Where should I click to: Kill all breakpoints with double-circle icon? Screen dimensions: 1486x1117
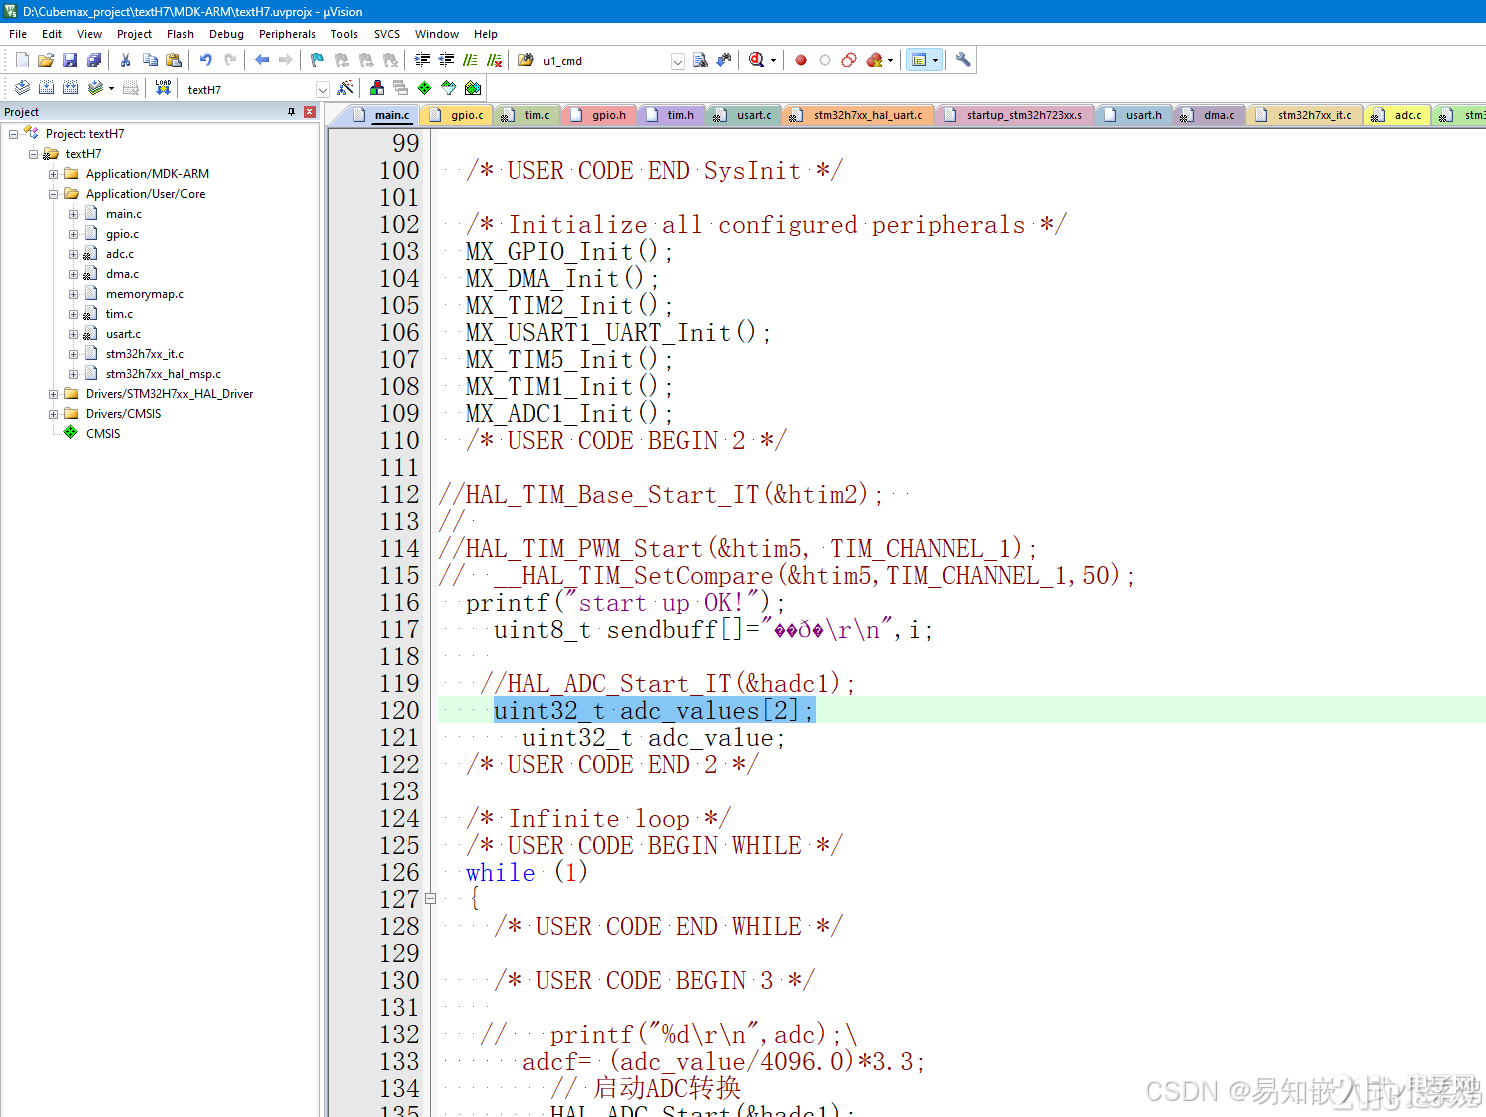click(x=849, y=60)
